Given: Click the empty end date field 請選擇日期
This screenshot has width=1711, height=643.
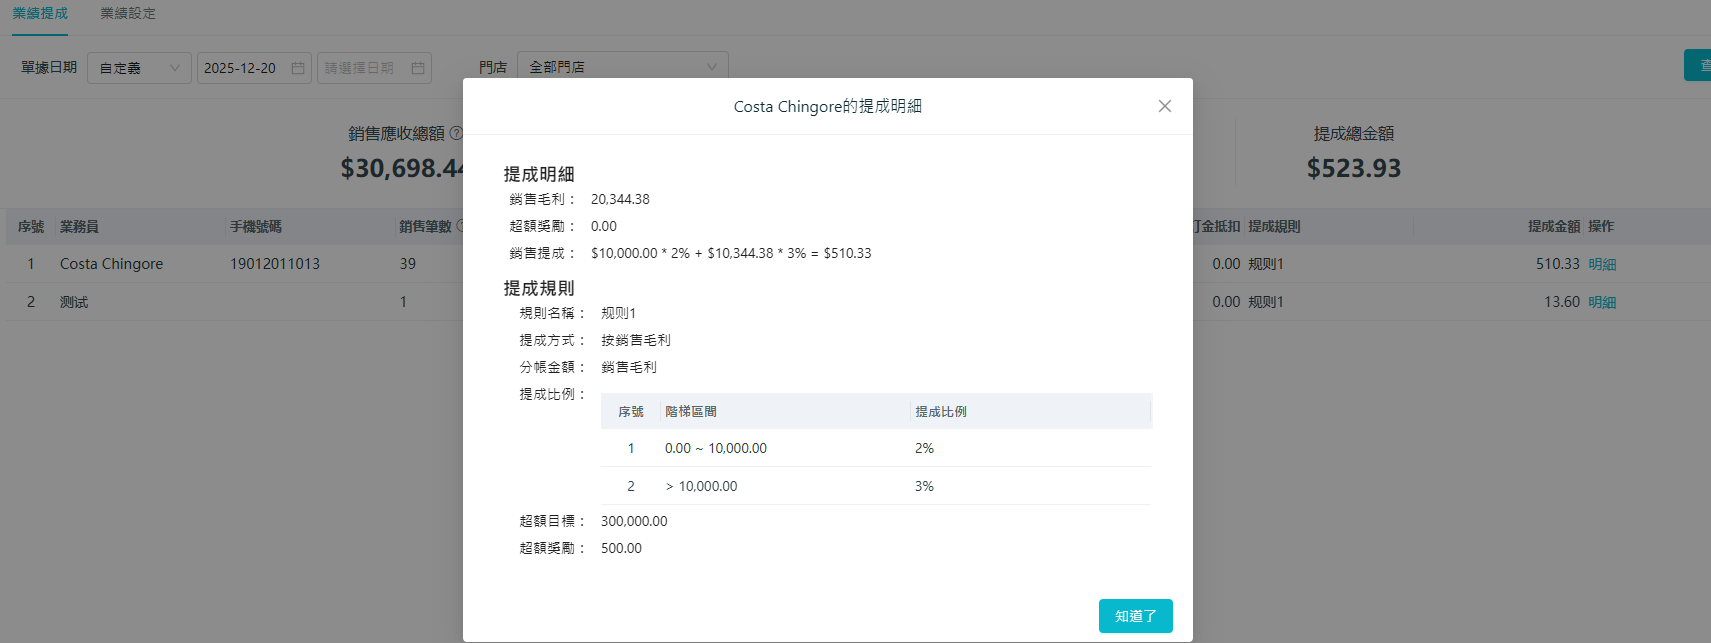Looking at the screenshot, I should click(362, 68).
